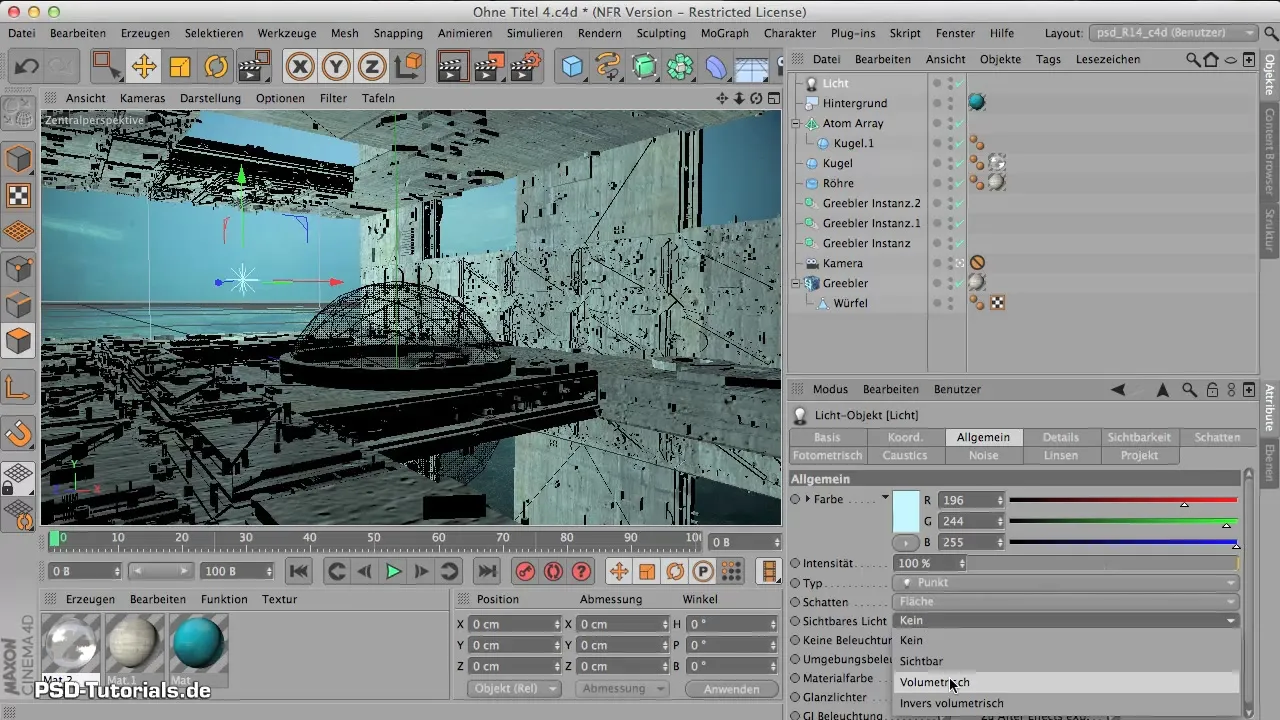Select the Move tool
Screen dimensions: 1280x720
point(144,67)
